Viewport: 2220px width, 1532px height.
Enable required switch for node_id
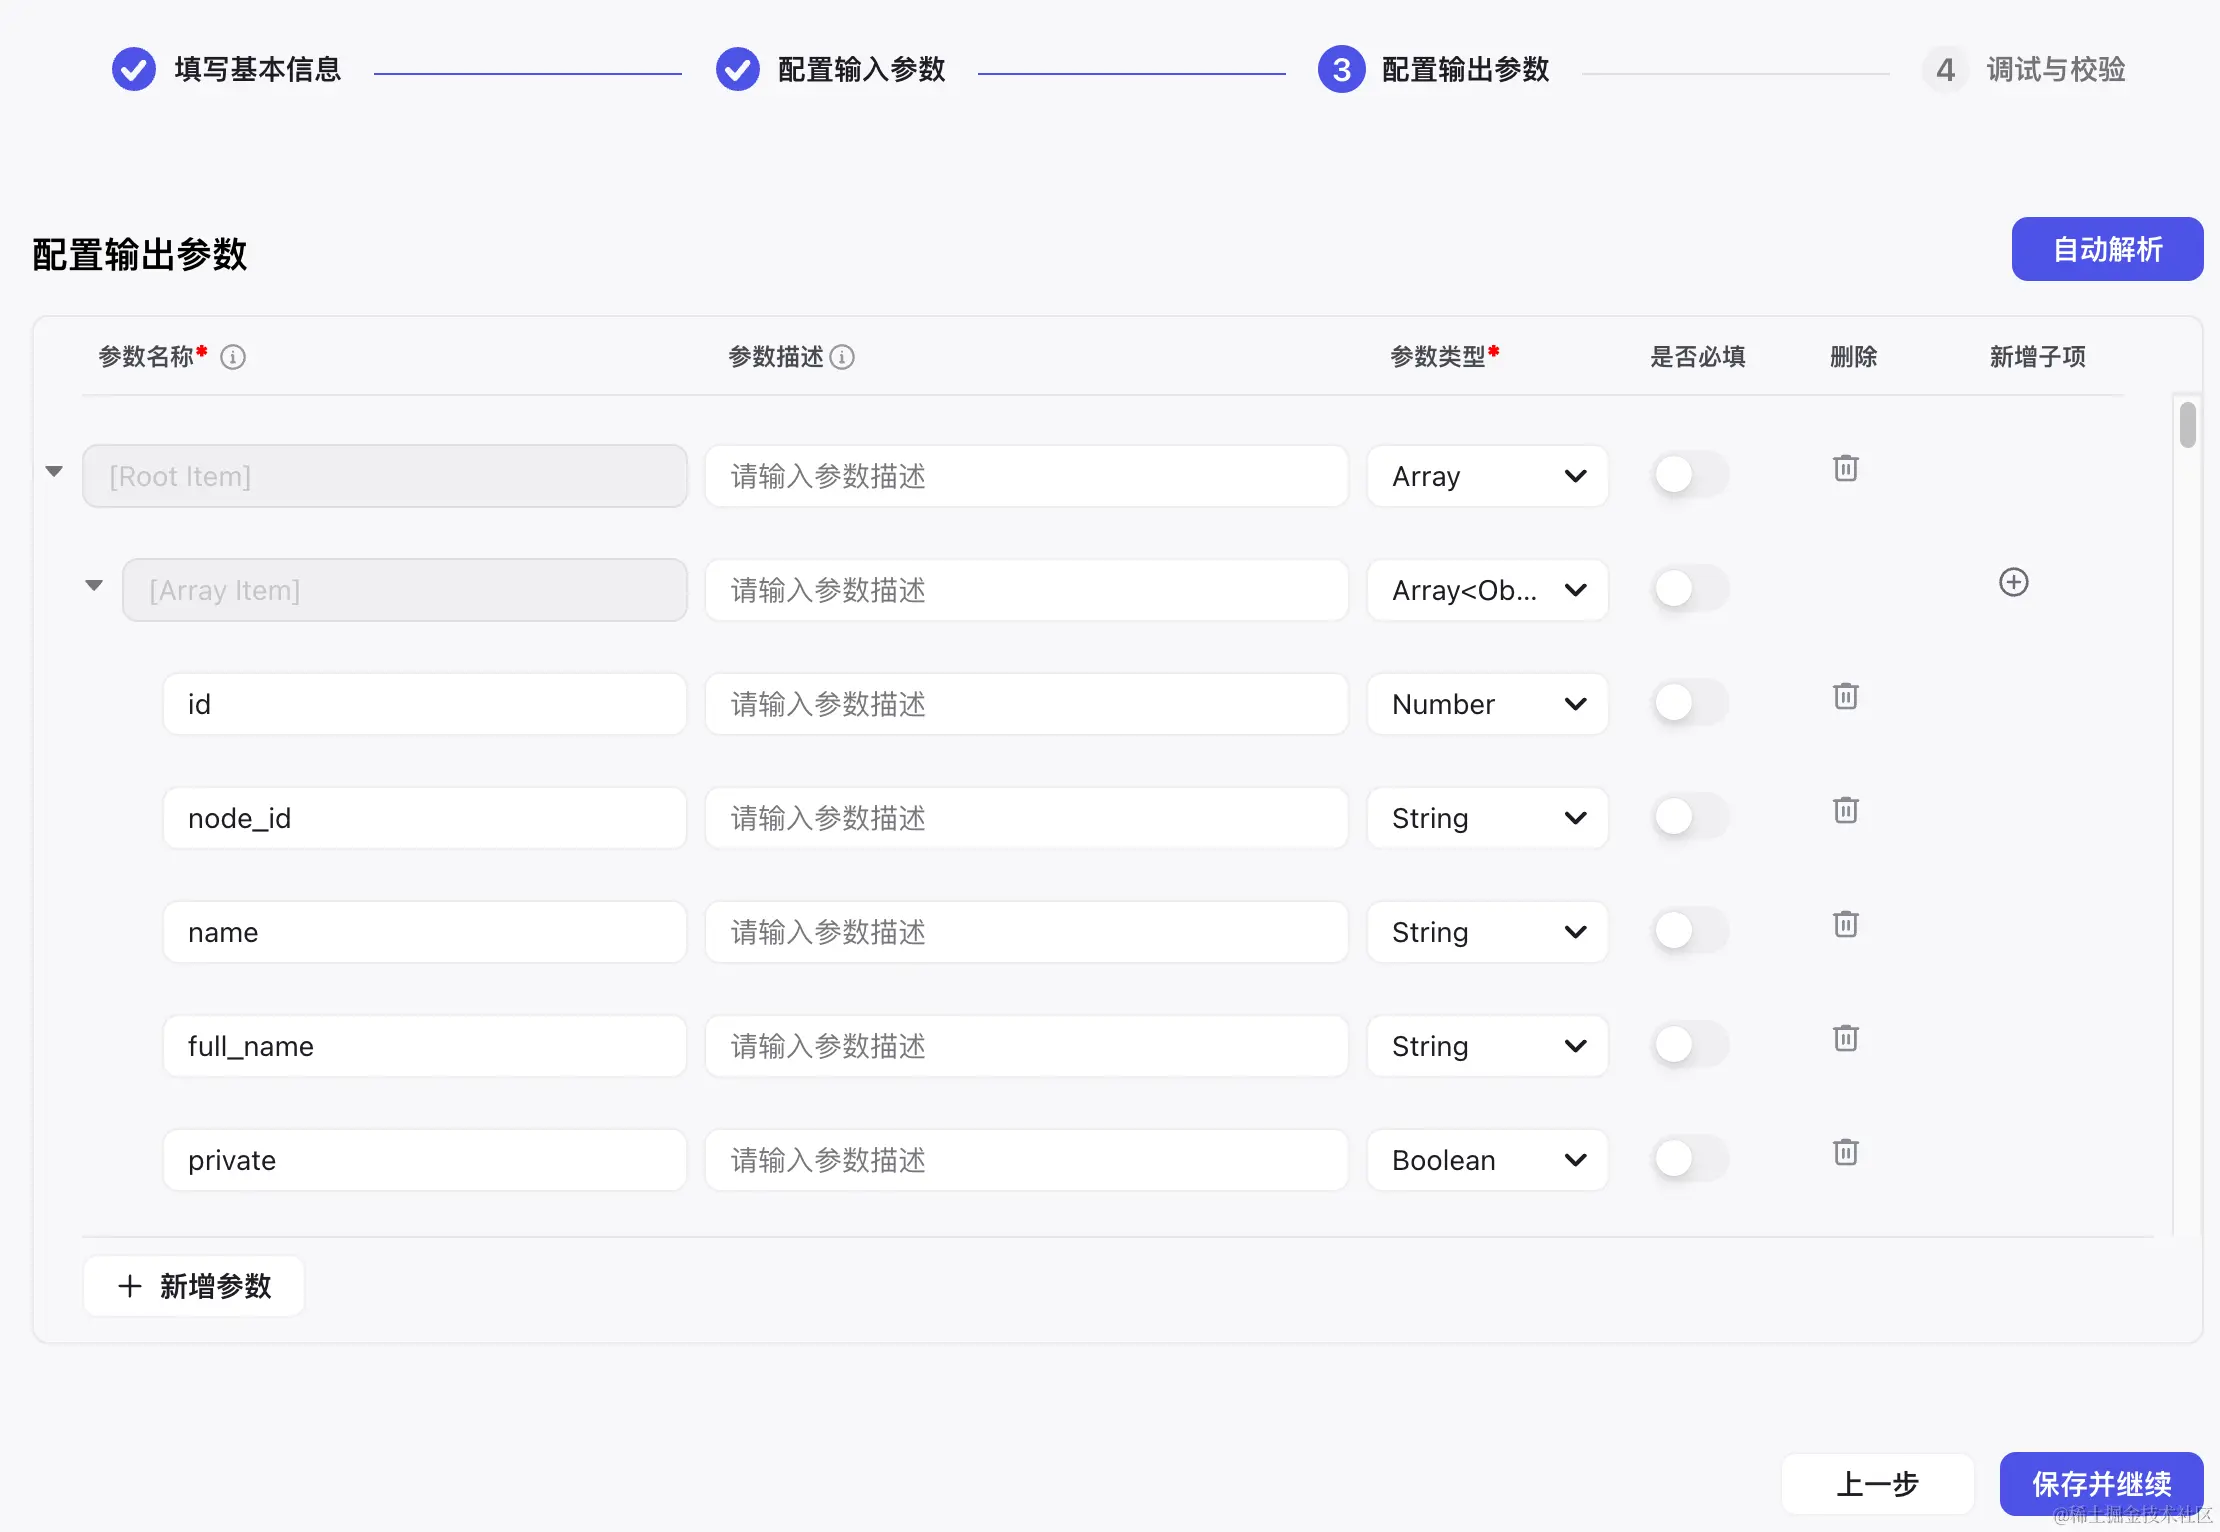point(1688,816)
